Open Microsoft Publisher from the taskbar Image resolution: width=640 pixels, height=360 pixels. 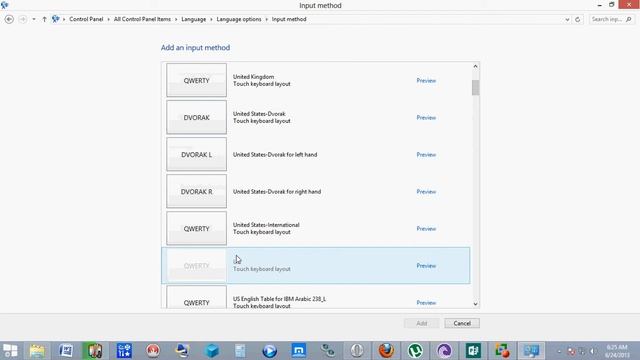tap(473, 351)
